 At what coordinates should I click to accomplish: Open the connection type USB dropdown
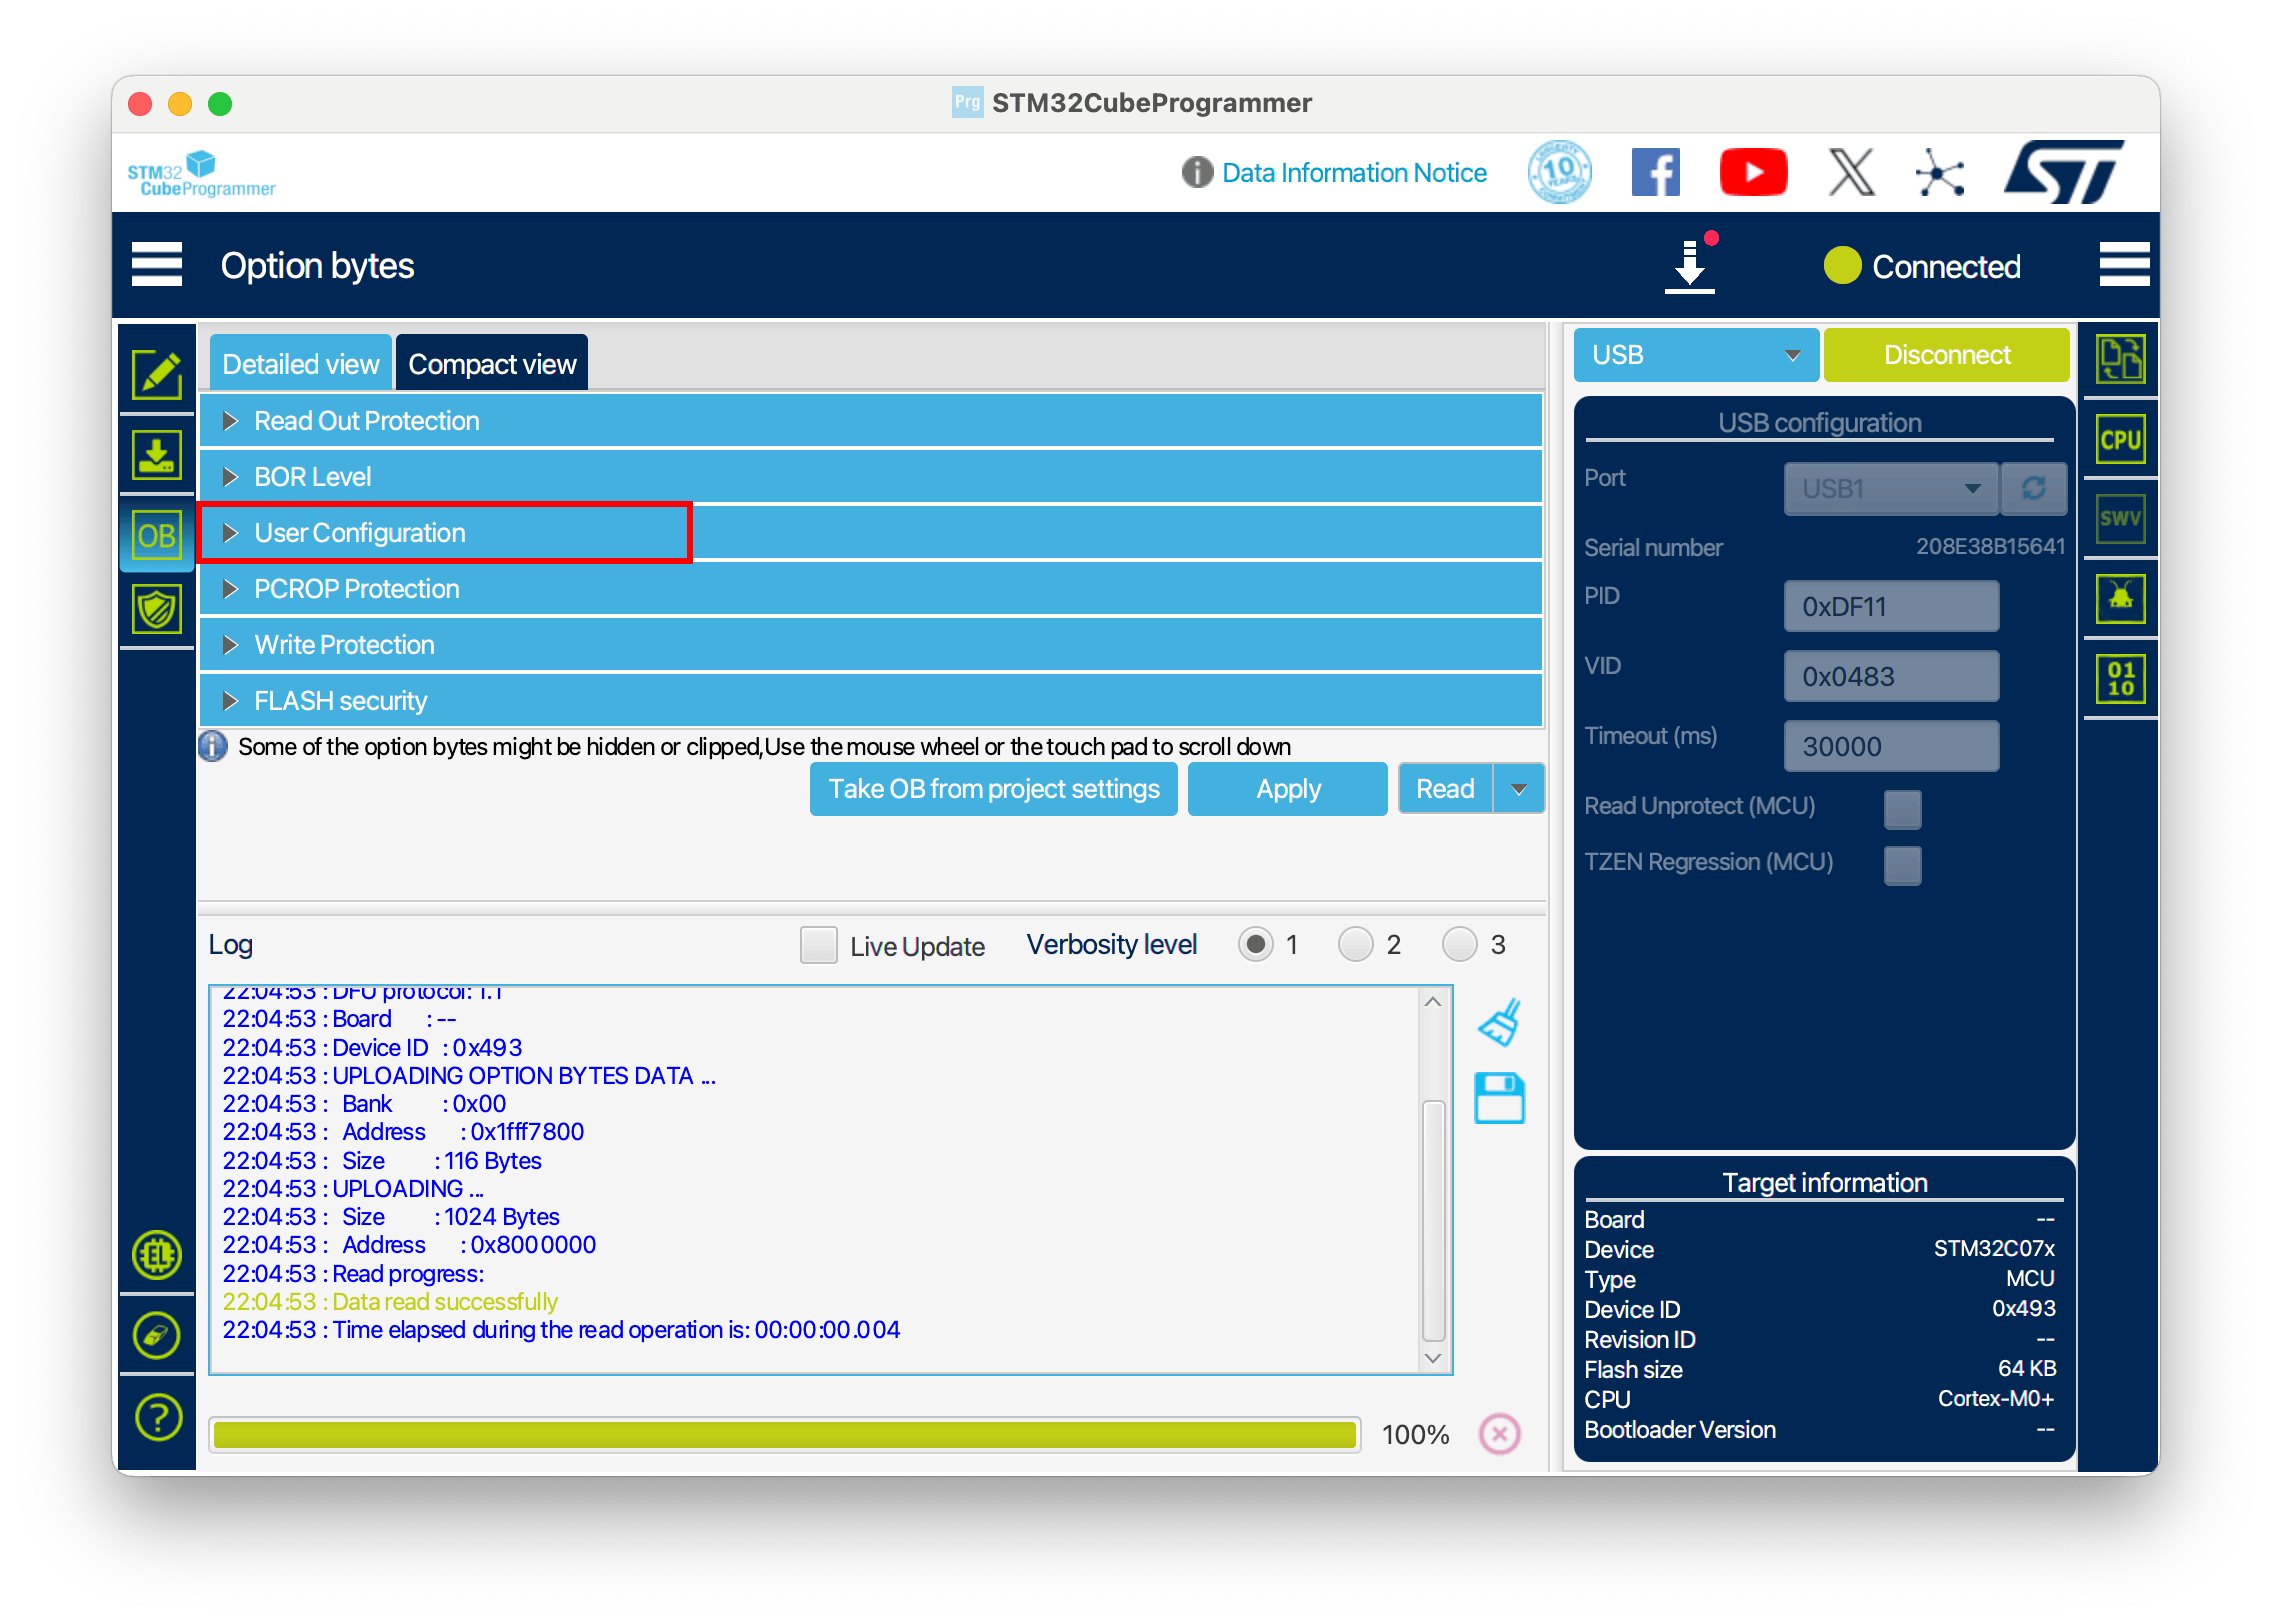point(1694,354)
